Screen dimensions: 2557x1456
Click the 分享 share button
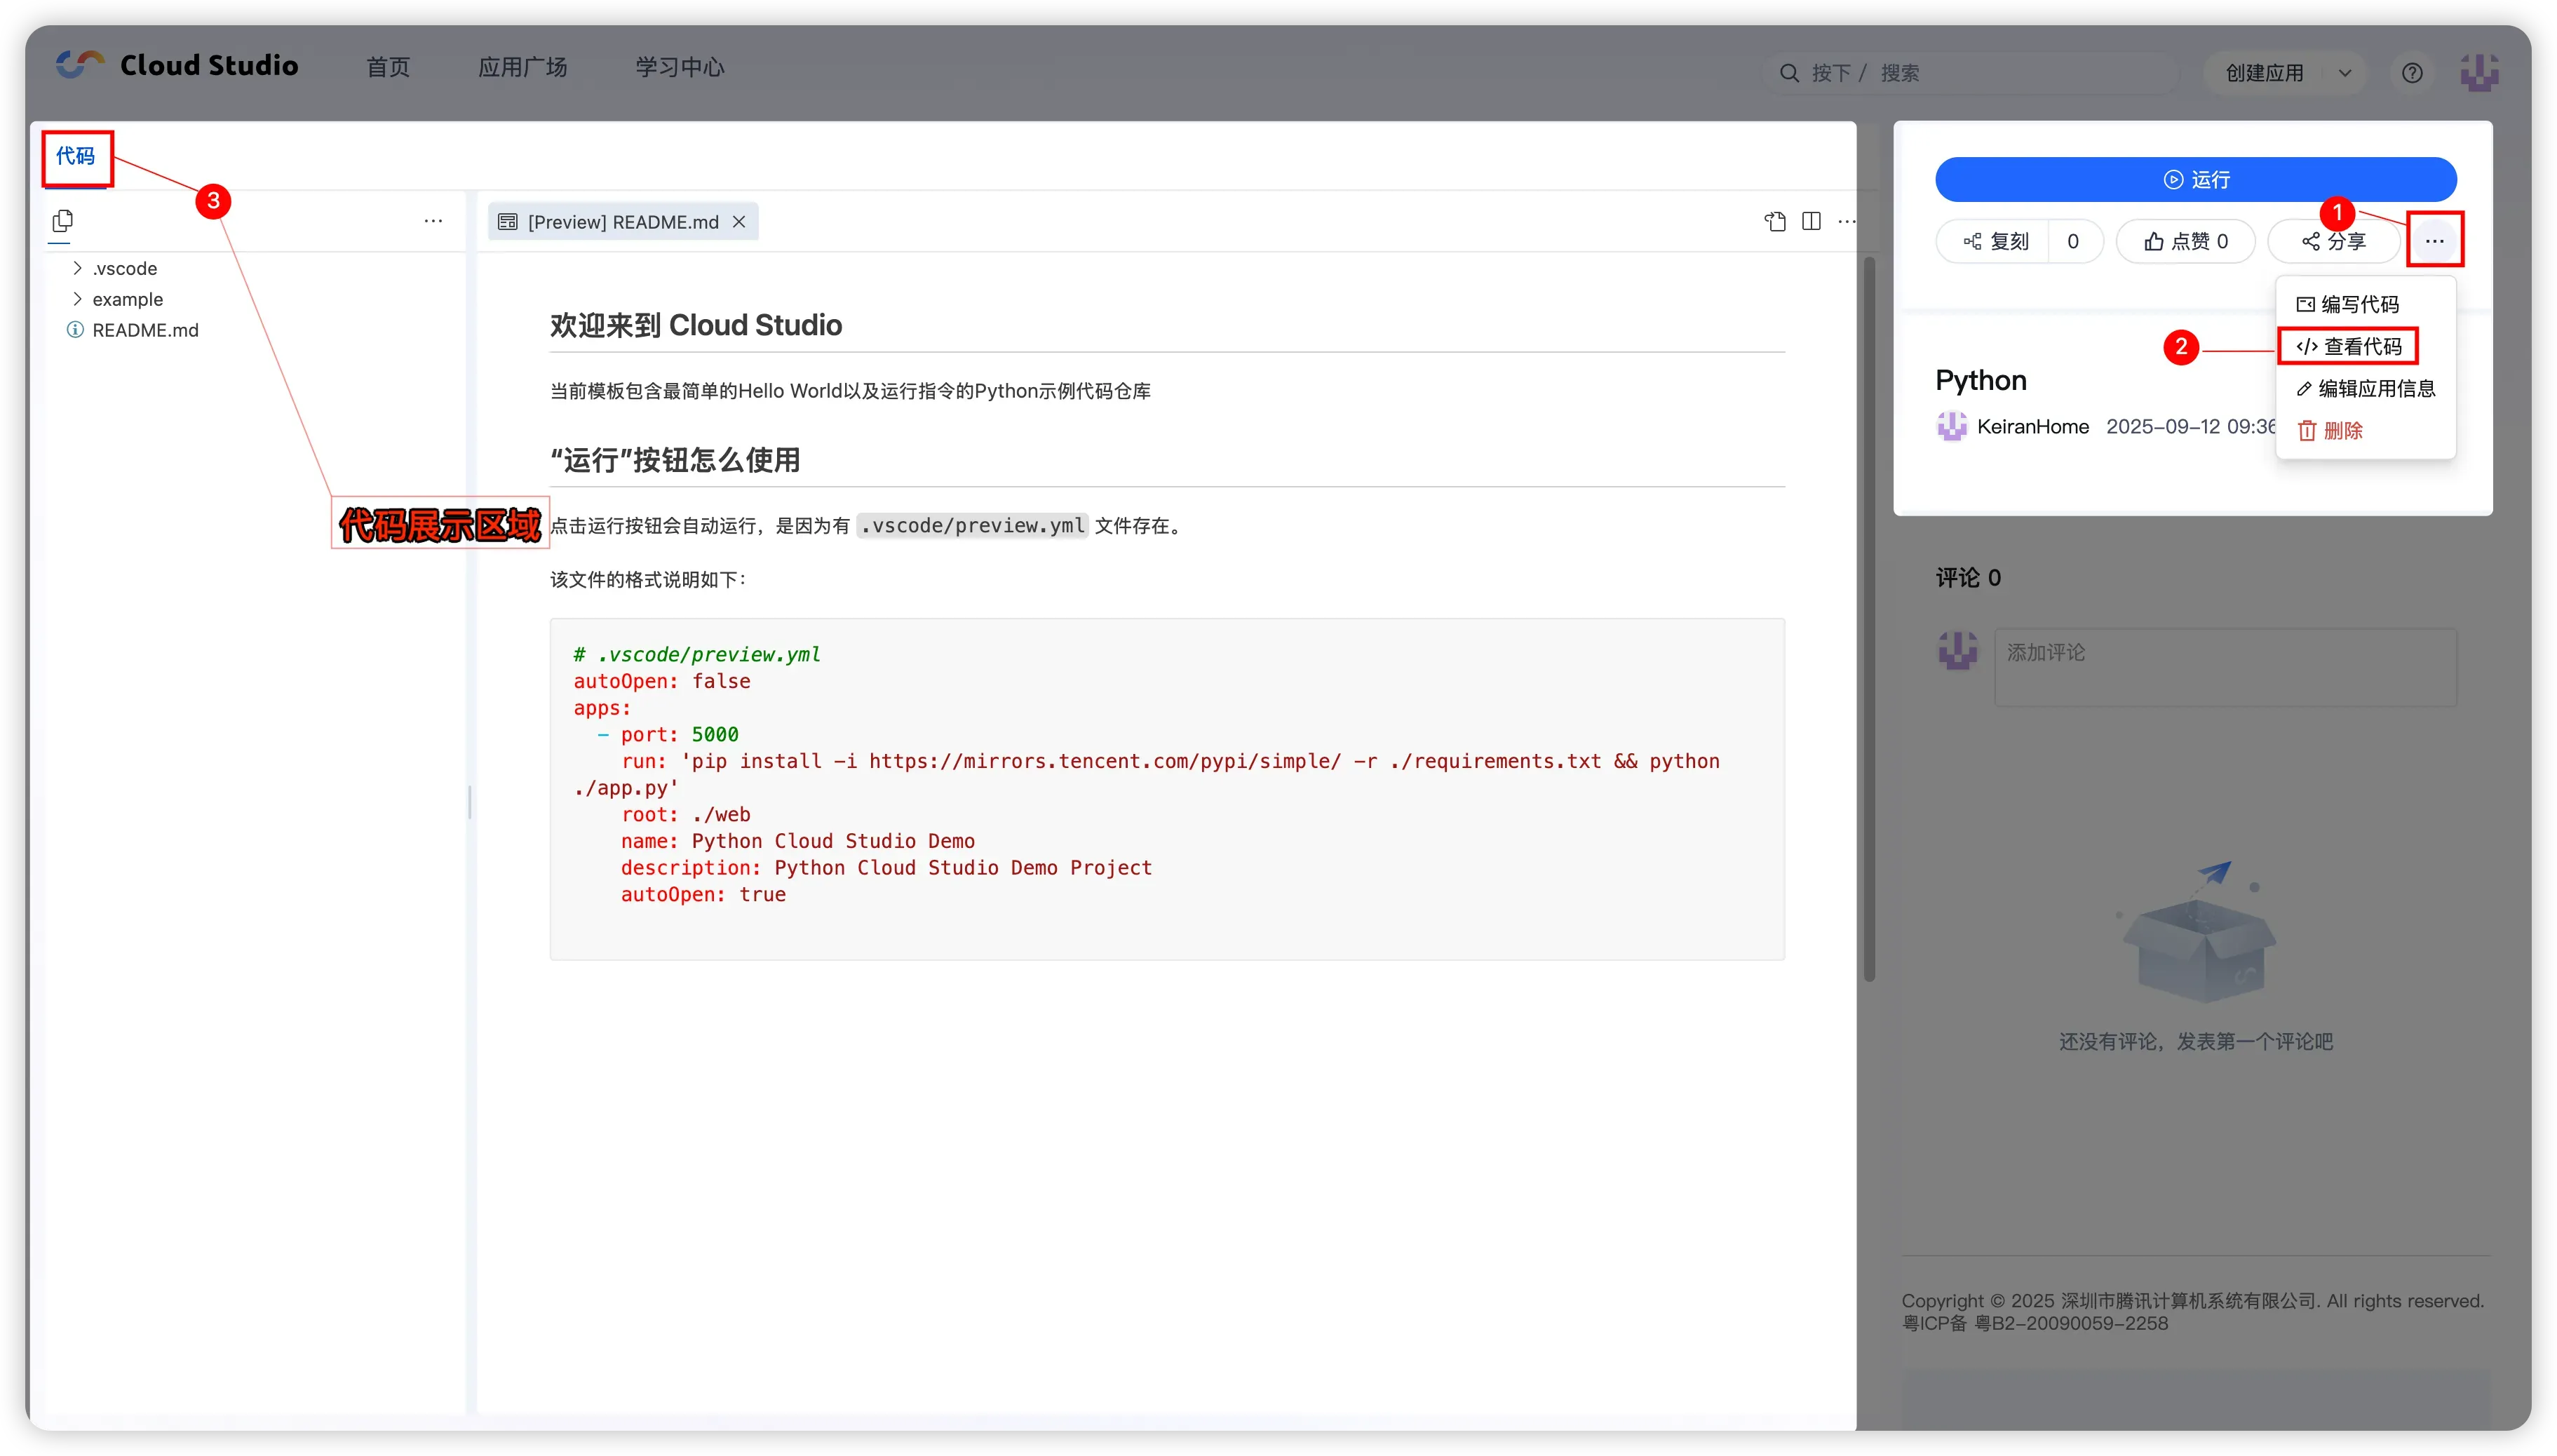[2333, 241]
